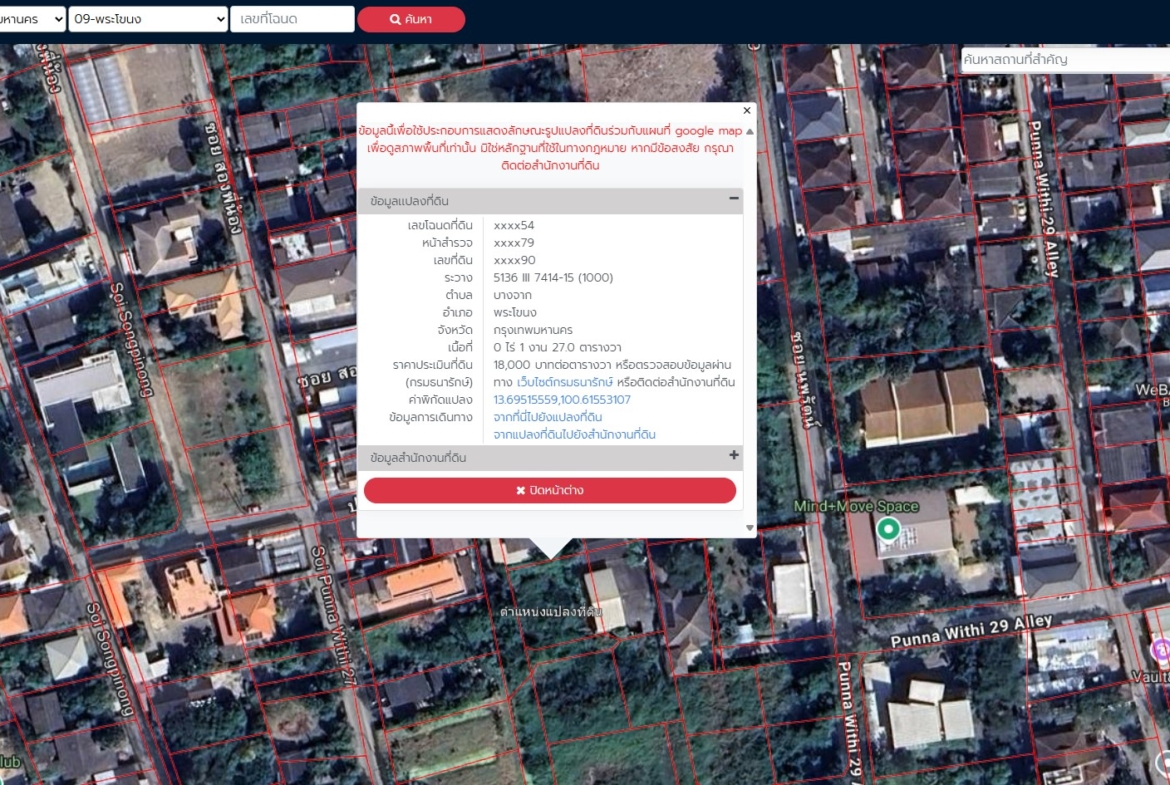This screenshot has height=785, width=1170.
Task: Expand the ข้อมูลสำนักงานที่ดิน section plus icon
Action: click(x=734, y=456)
